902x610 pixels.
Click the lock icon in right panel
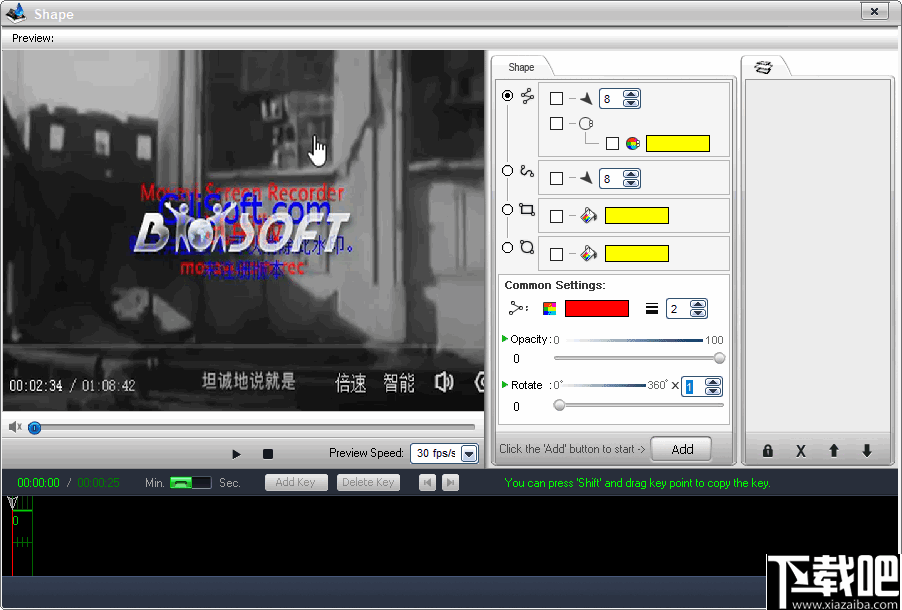[767, 451]
